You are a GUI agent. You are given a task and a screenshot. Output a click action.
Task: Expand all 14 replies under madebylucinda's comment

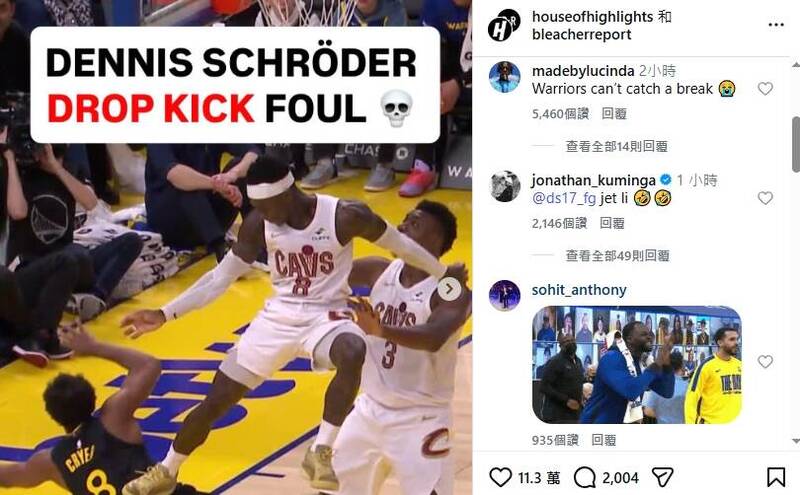[x=616, y=146]
